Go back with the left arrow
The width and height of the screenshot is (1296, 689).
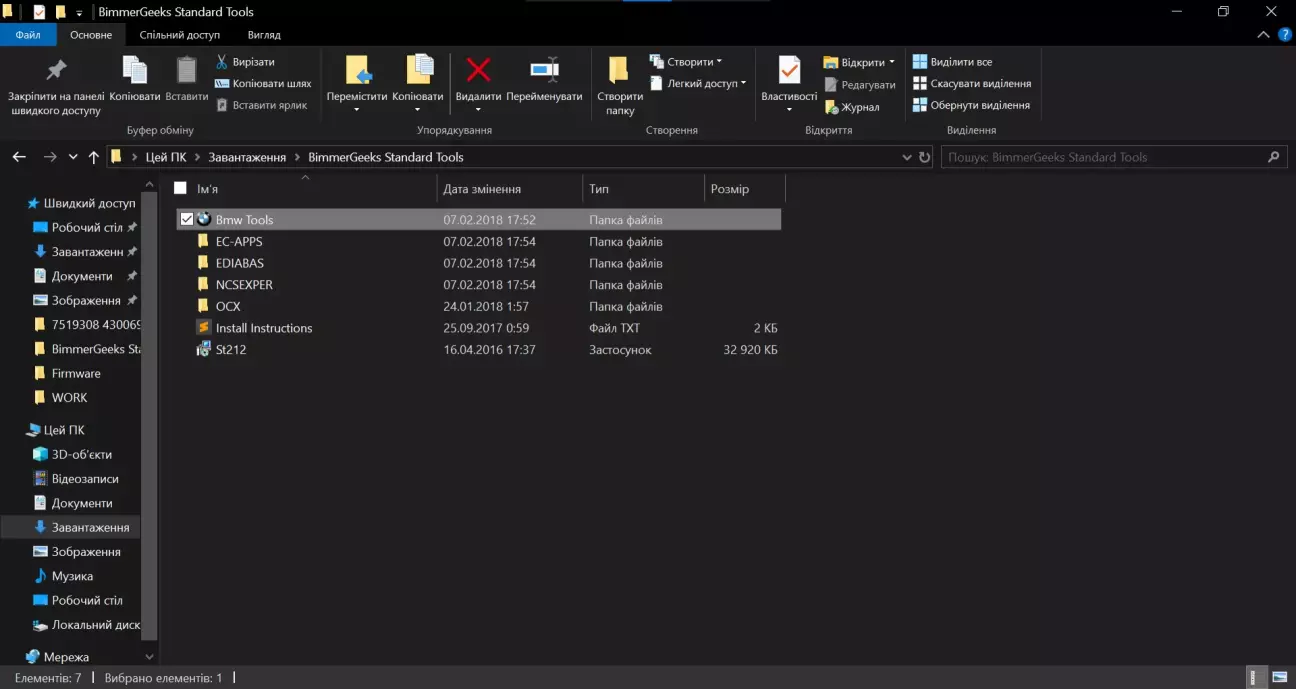tap(19, 157)
